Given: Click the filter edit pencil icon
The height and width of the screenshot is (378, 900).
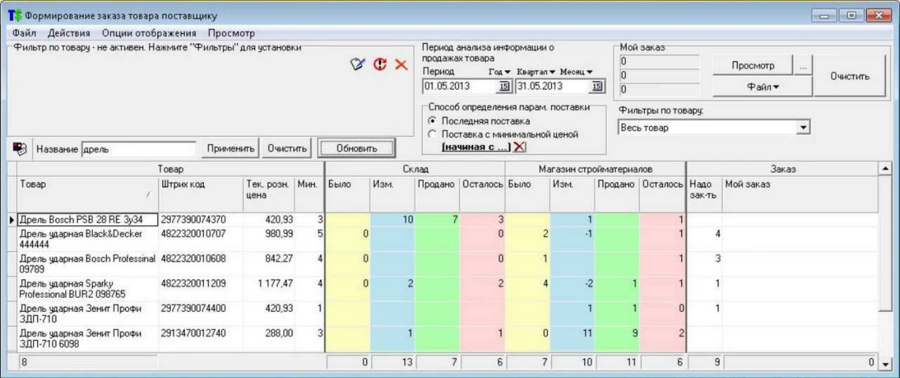Looking at the screenshot, I should 358,64.
